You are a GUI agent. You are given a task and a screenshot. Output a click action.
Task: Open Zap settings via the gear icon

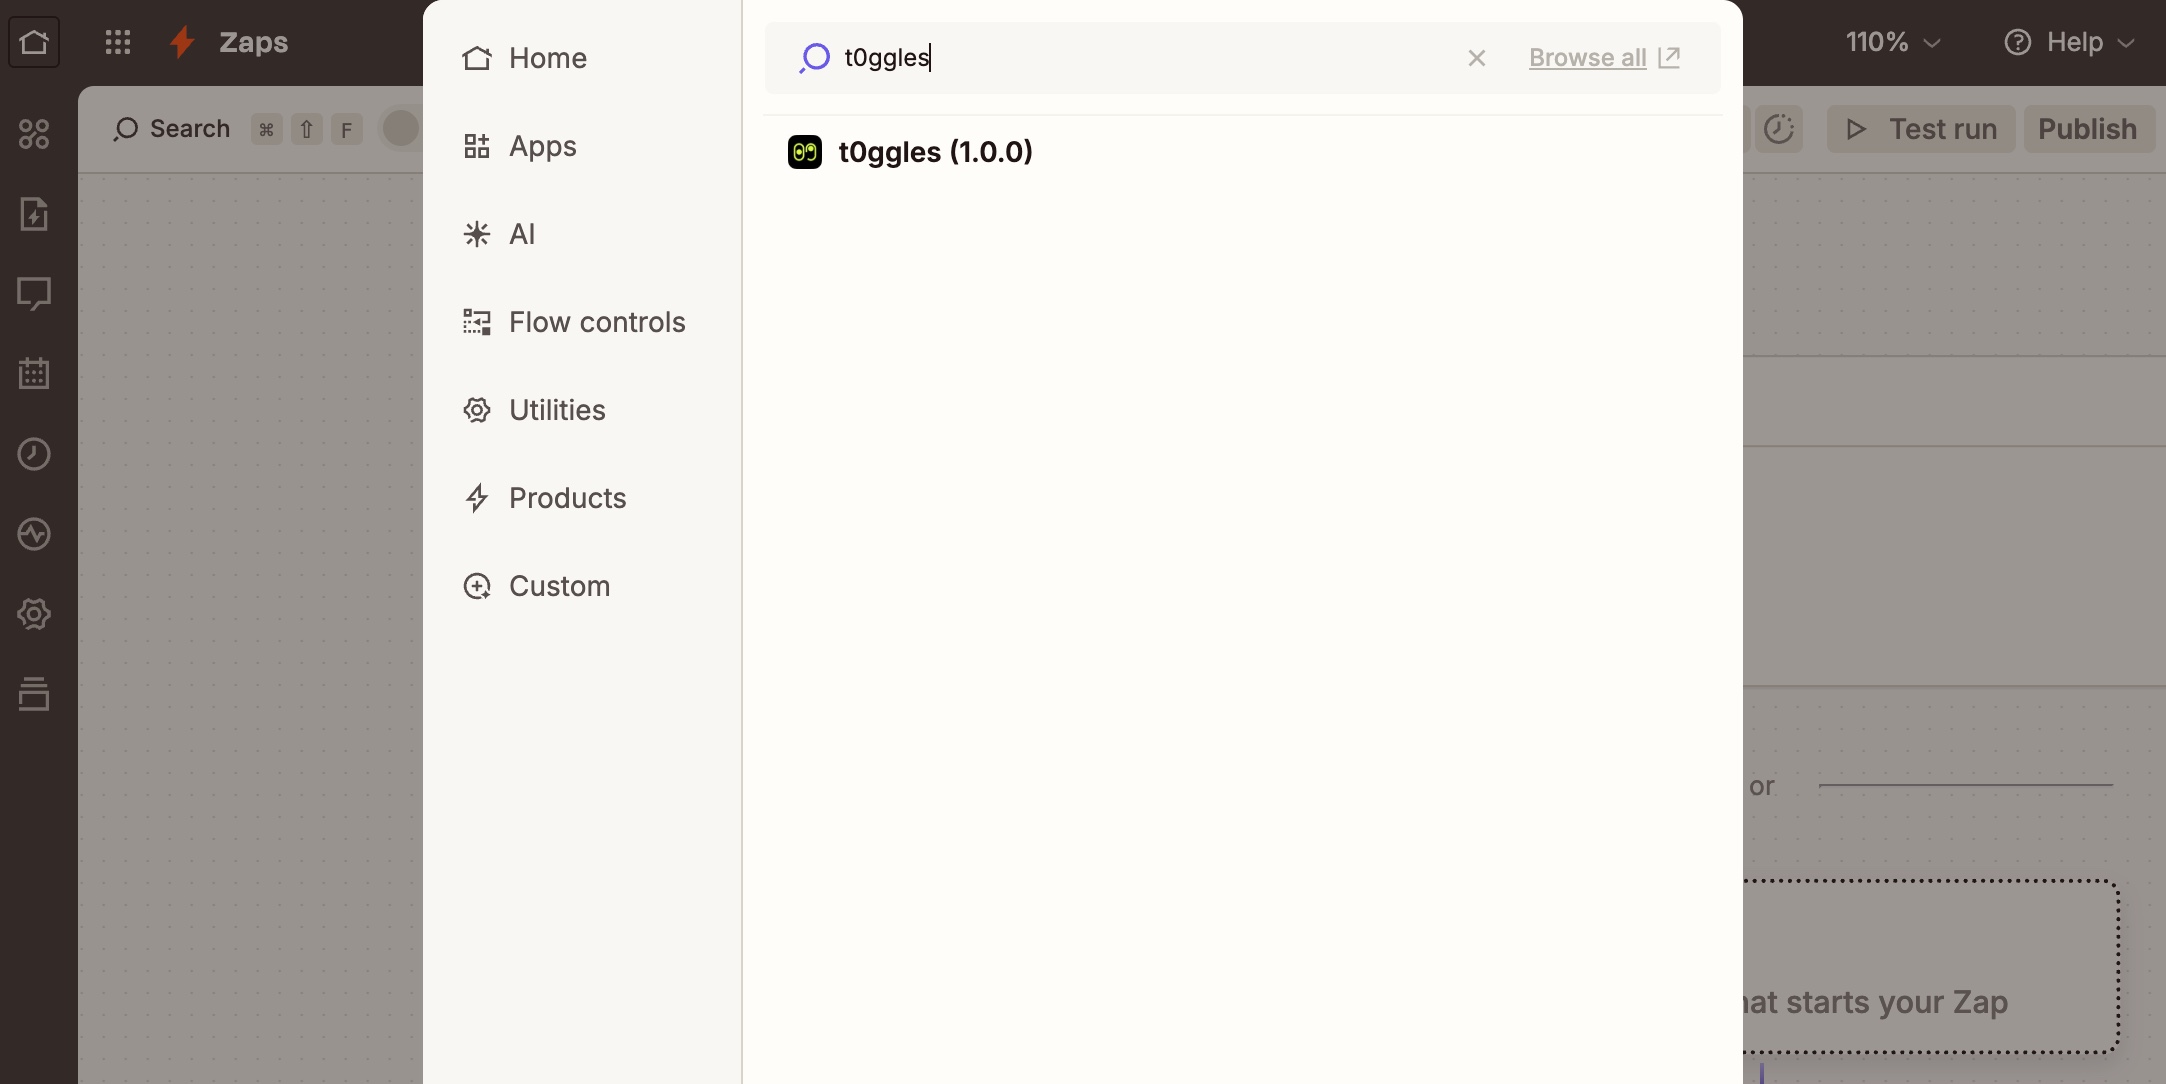34,614
